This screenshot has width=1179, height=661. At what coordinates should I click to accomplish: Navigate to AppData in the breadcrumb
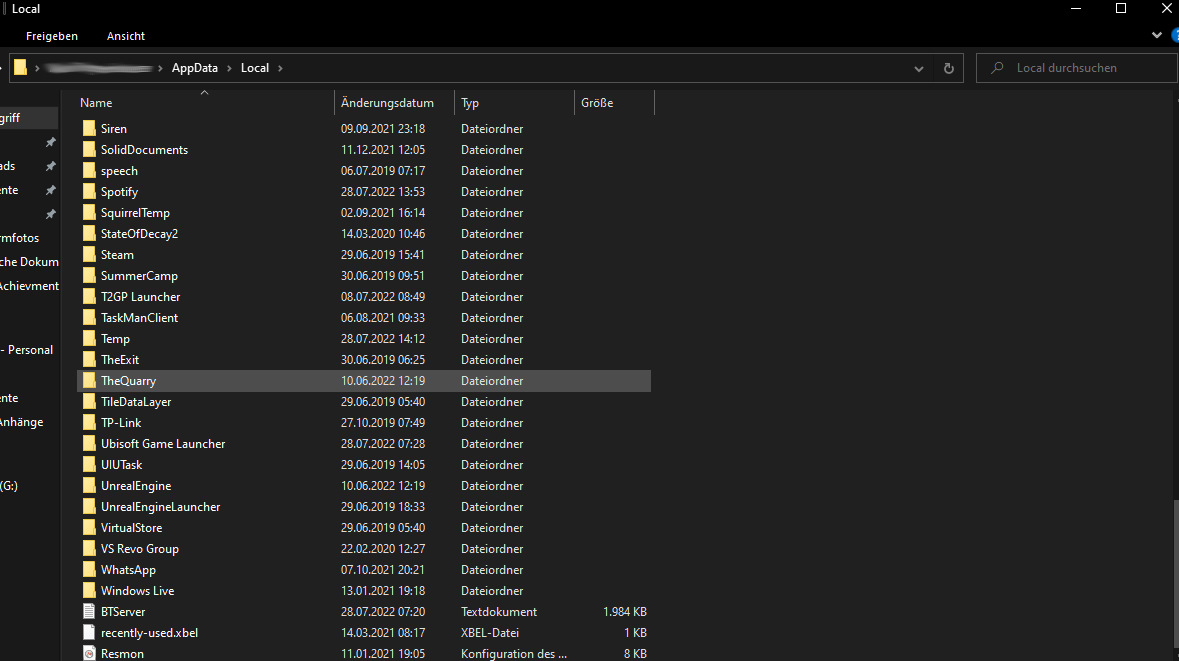point(195,68)
